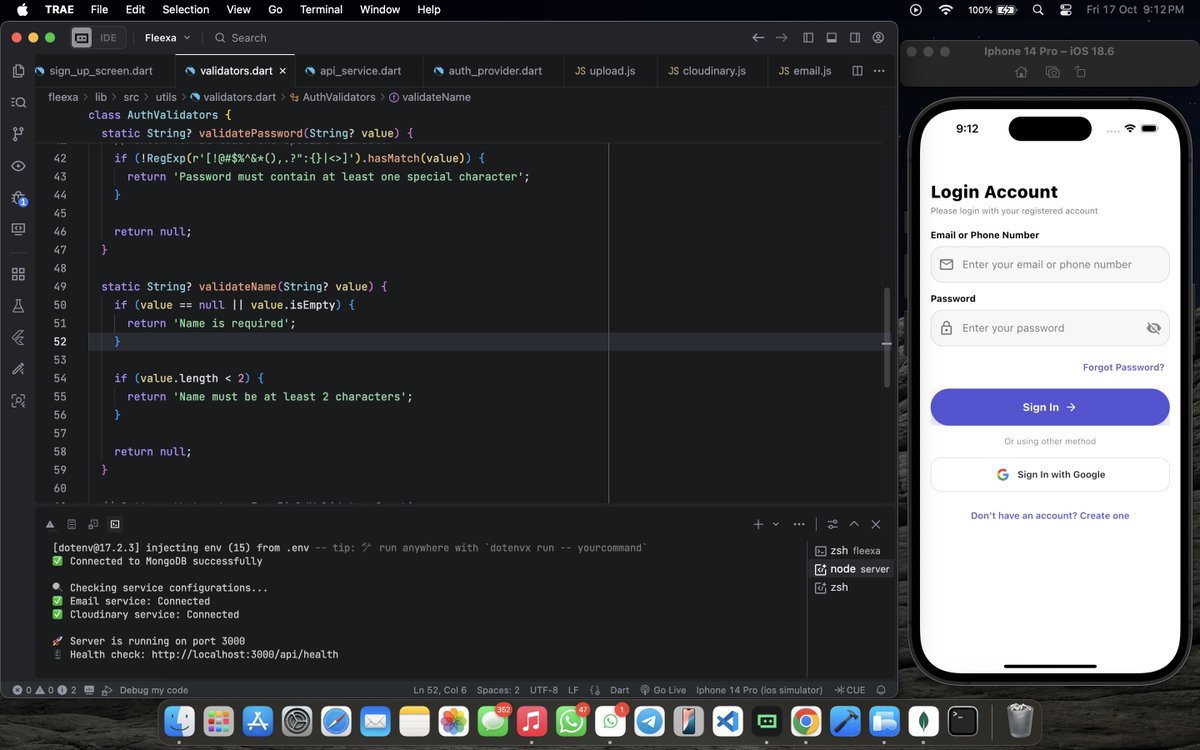This screenshot has width=1200, height=750.
Task: Open the Explorer view in the sidebar
Action: point(17,70)
